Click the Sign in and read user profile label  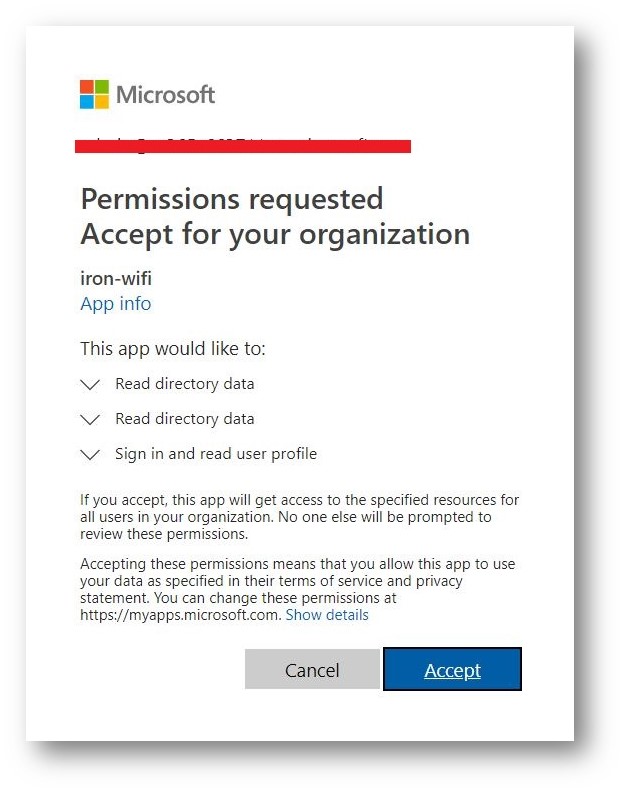click(216, 454)
